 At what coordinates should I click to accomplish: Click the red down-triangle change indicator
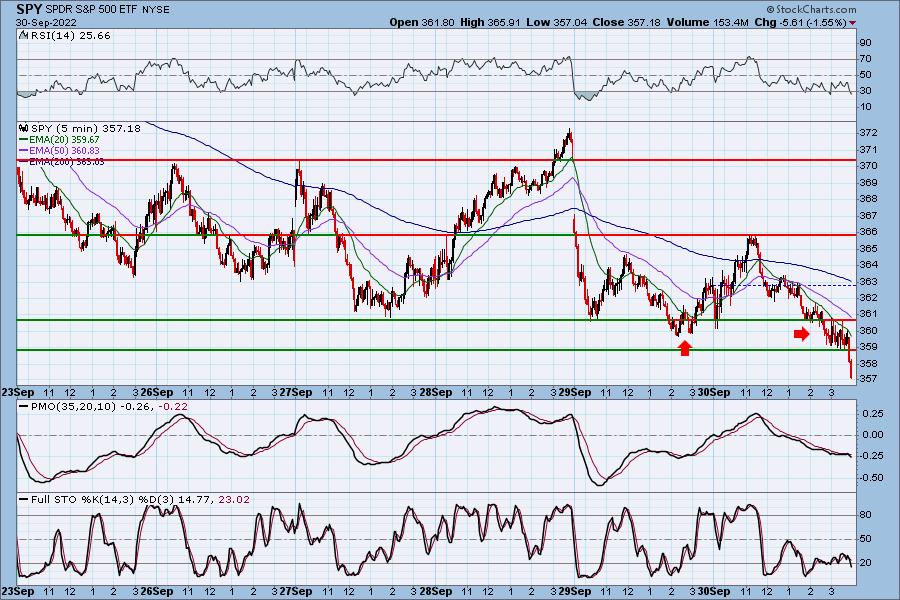click(852, 23)
